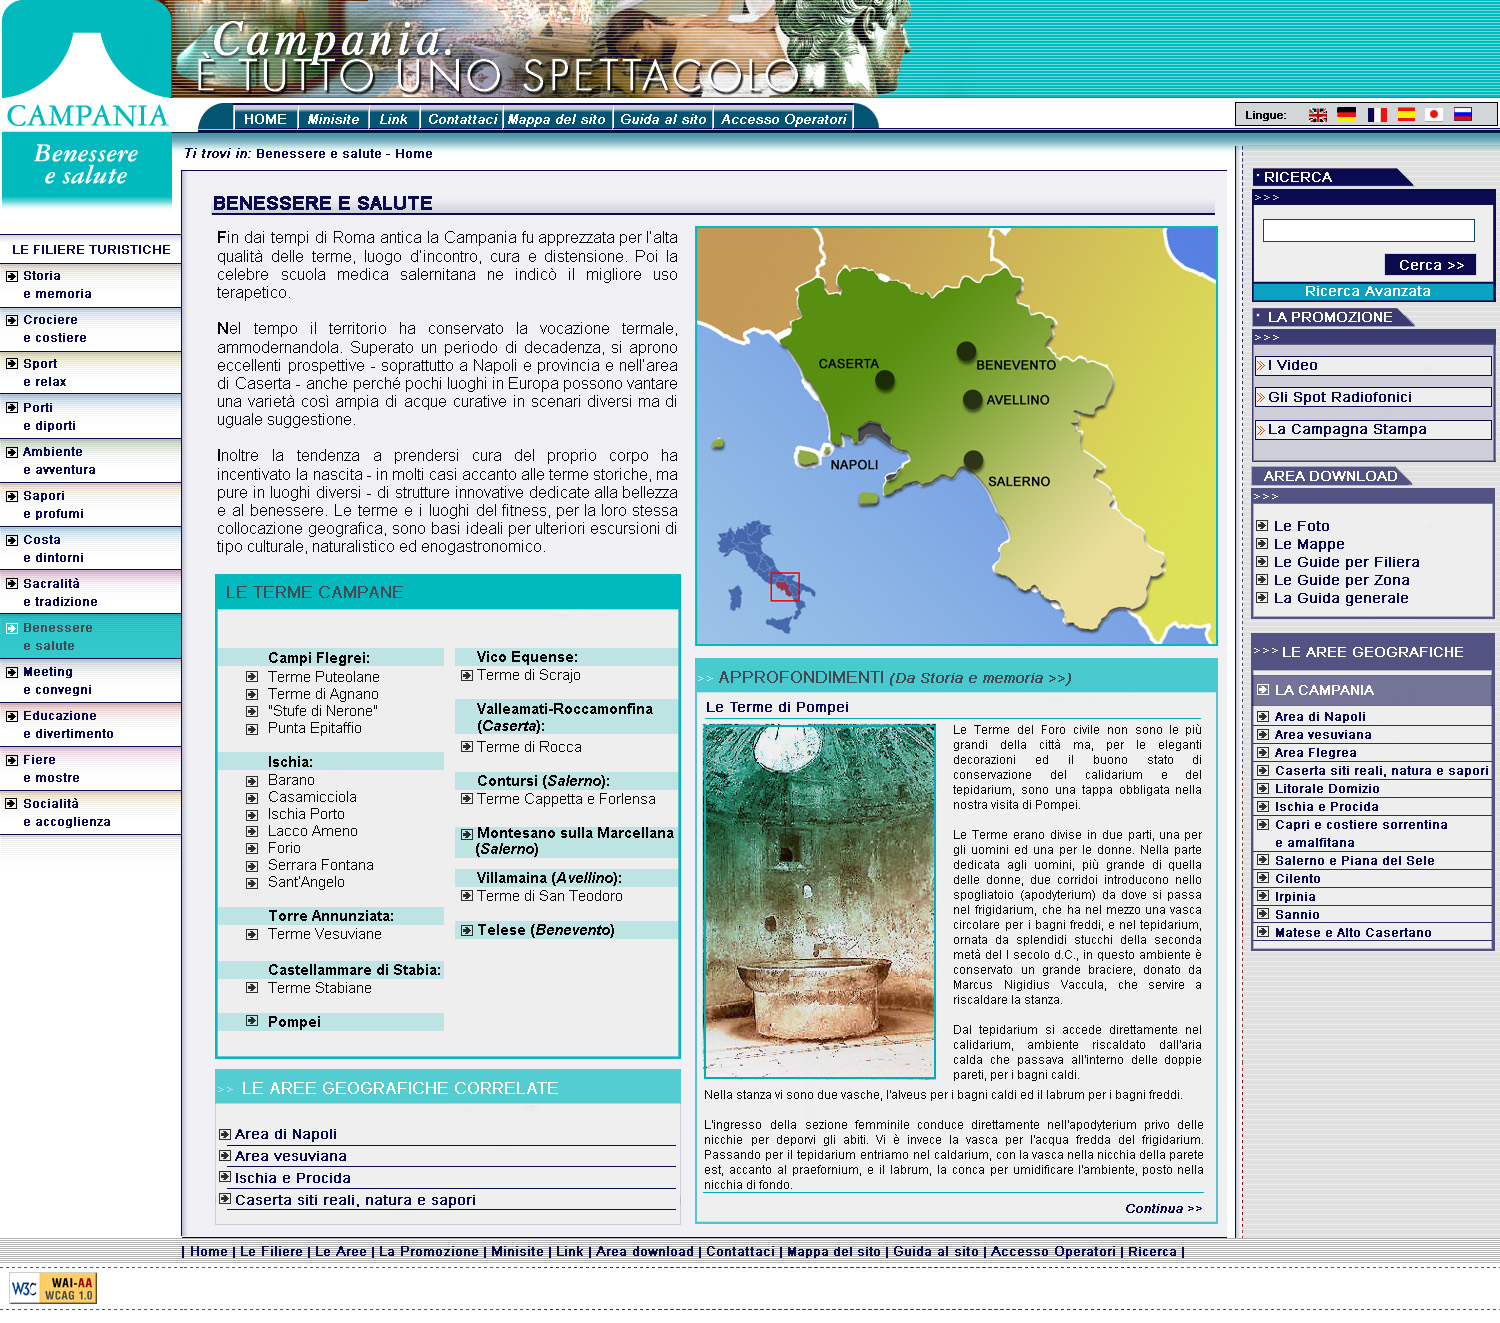Open Accesso Operatori in top navigation
Screen dimensions: 1500x1323
[x=784, y=119]
